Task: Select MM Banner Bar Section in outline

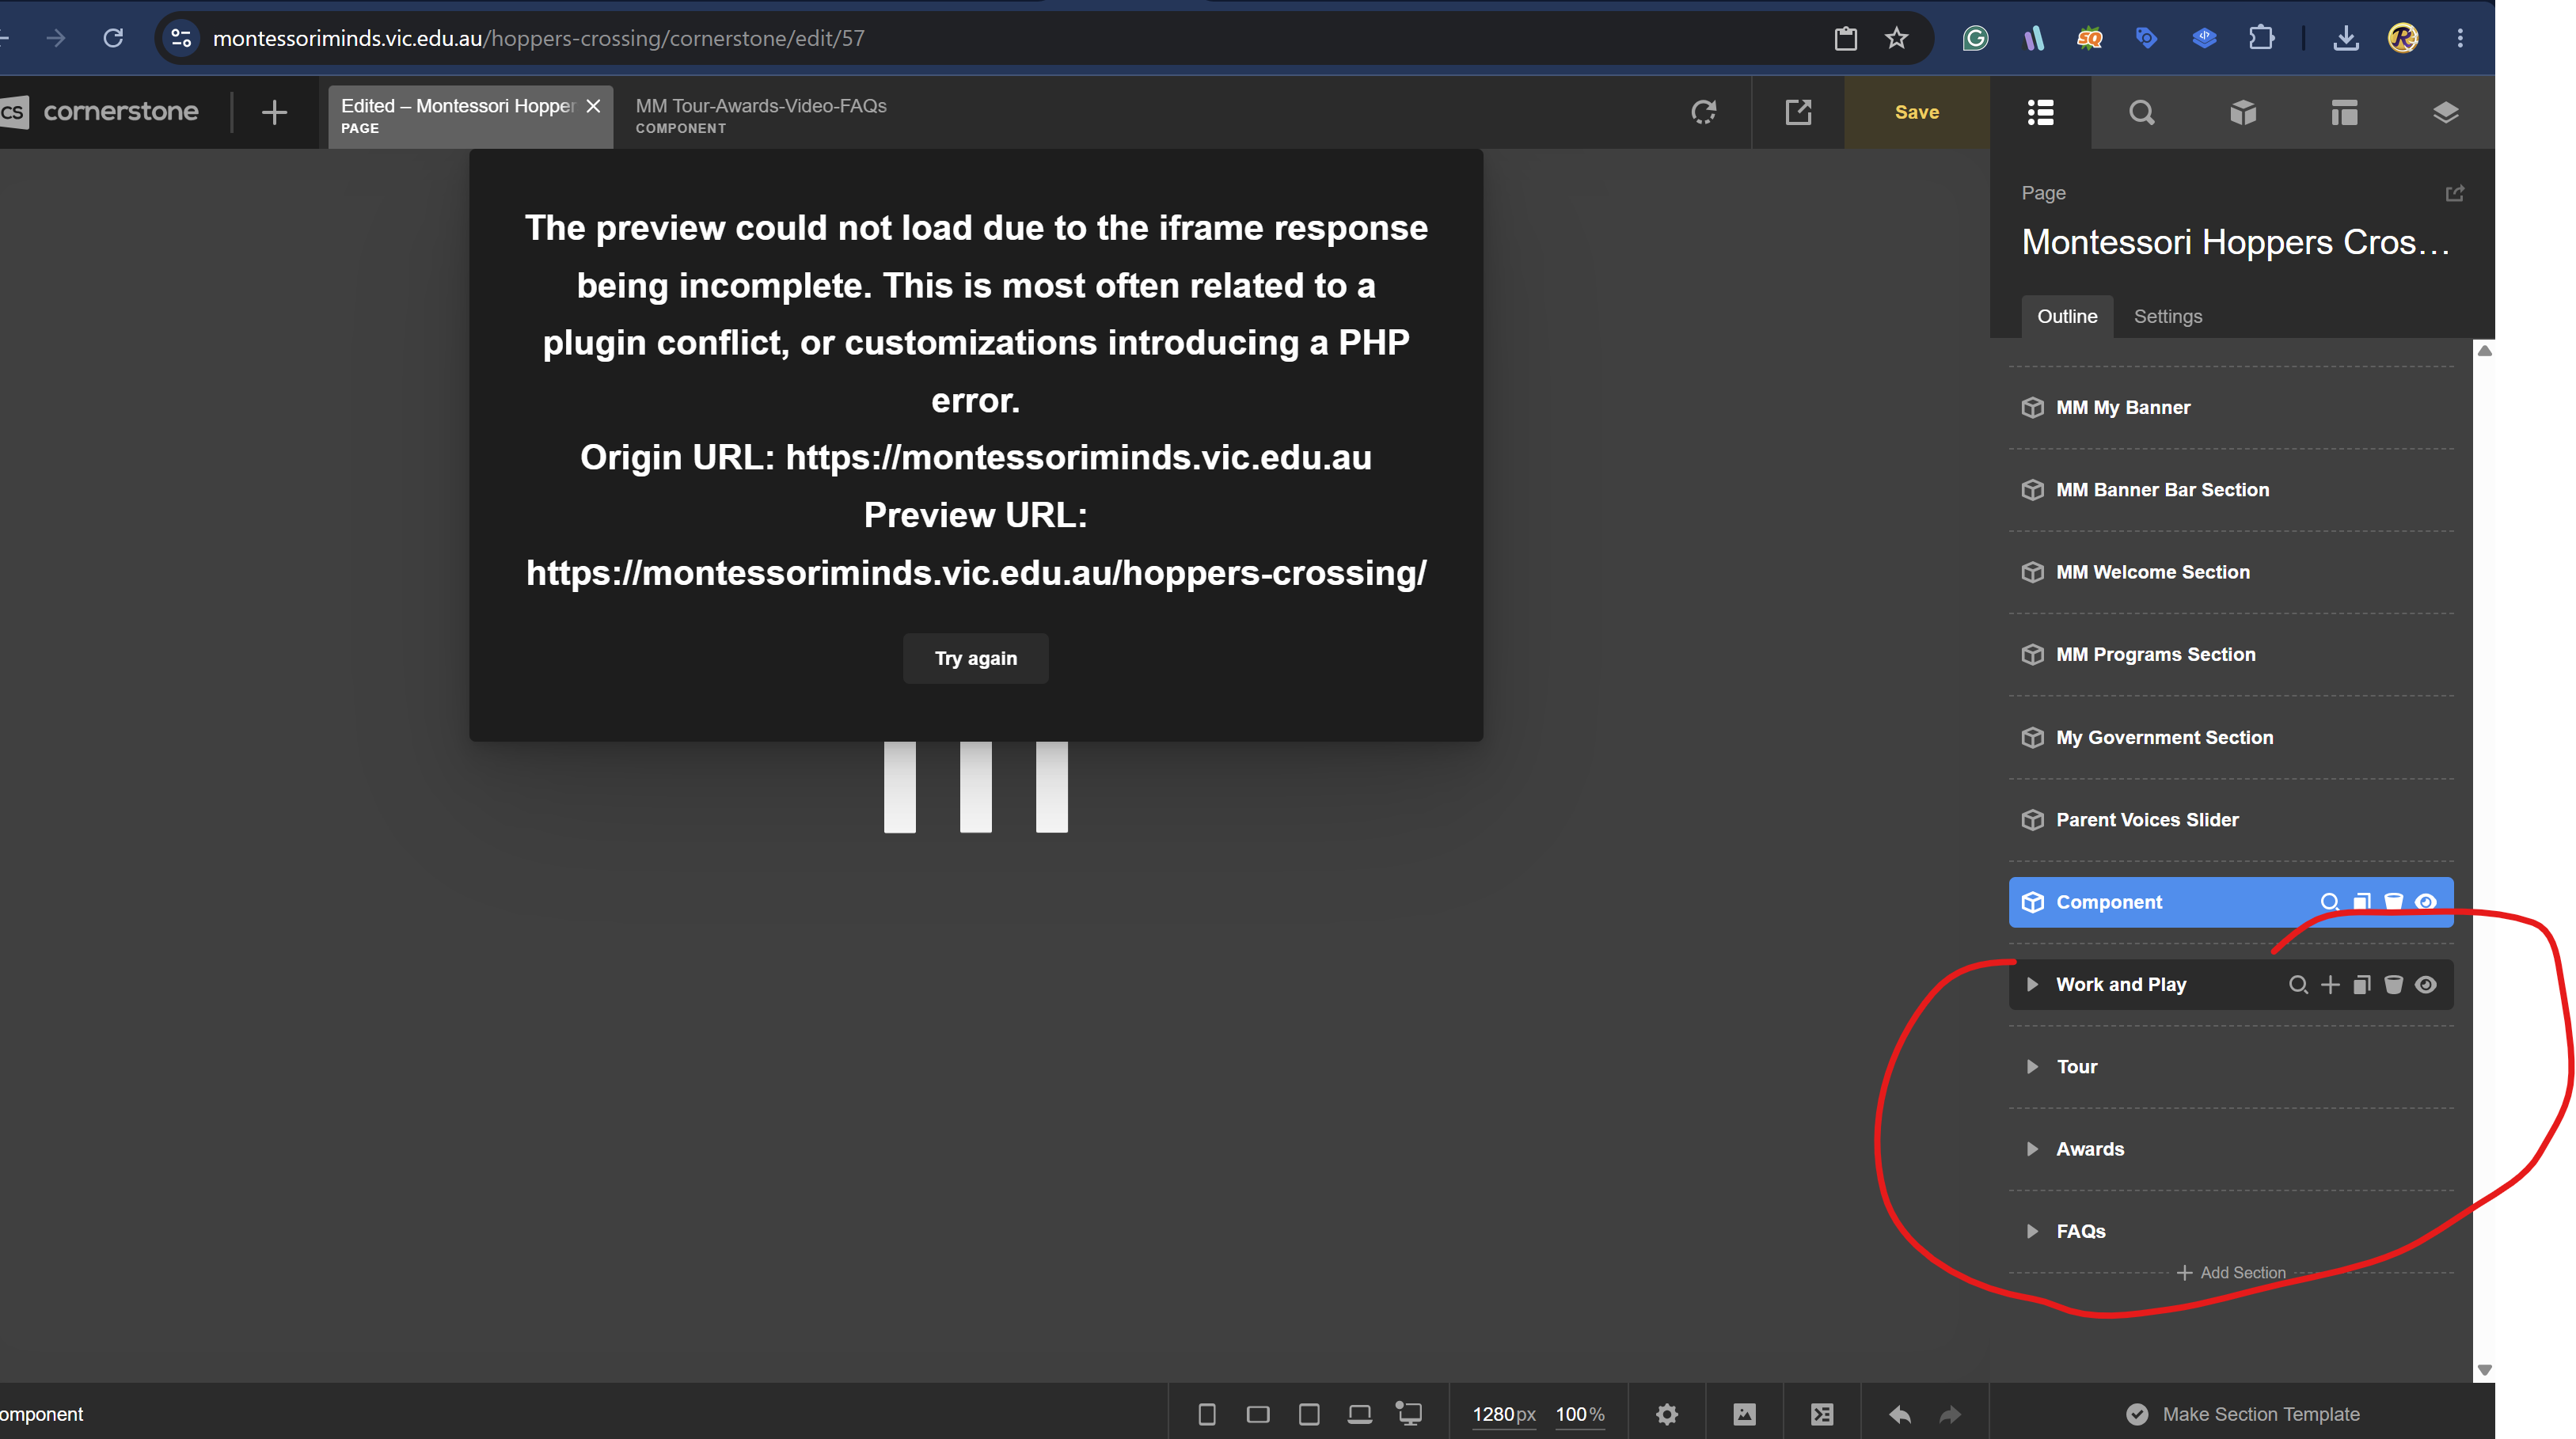Action: pos(2231,490)
